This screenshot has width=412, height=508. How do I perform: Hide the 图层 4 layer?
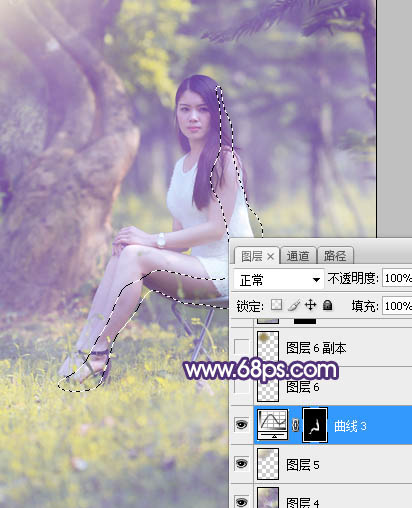(x=241, y=501)
